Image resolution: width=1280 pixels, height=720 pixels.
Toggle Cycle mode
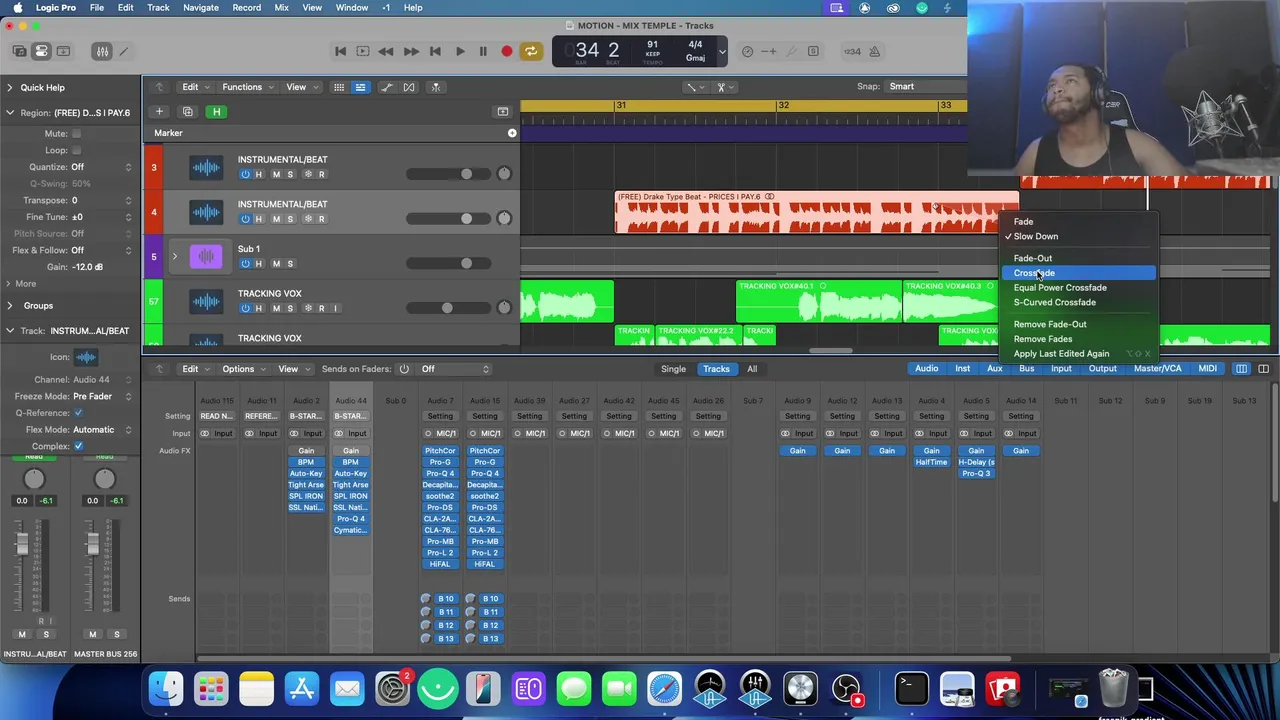[x=531, y=51]
